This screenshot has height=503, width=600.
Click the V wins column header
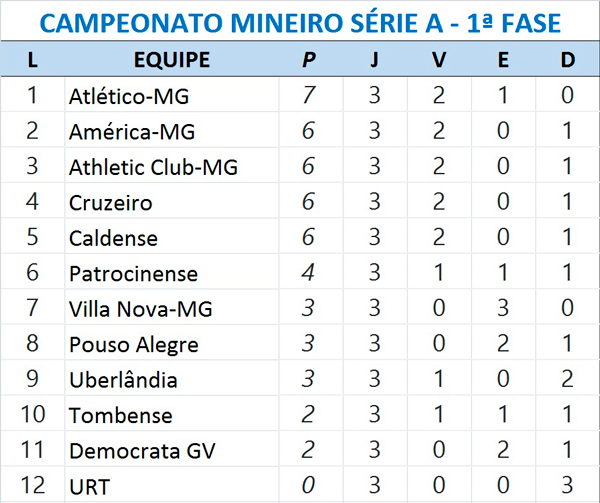click(439, 60)
